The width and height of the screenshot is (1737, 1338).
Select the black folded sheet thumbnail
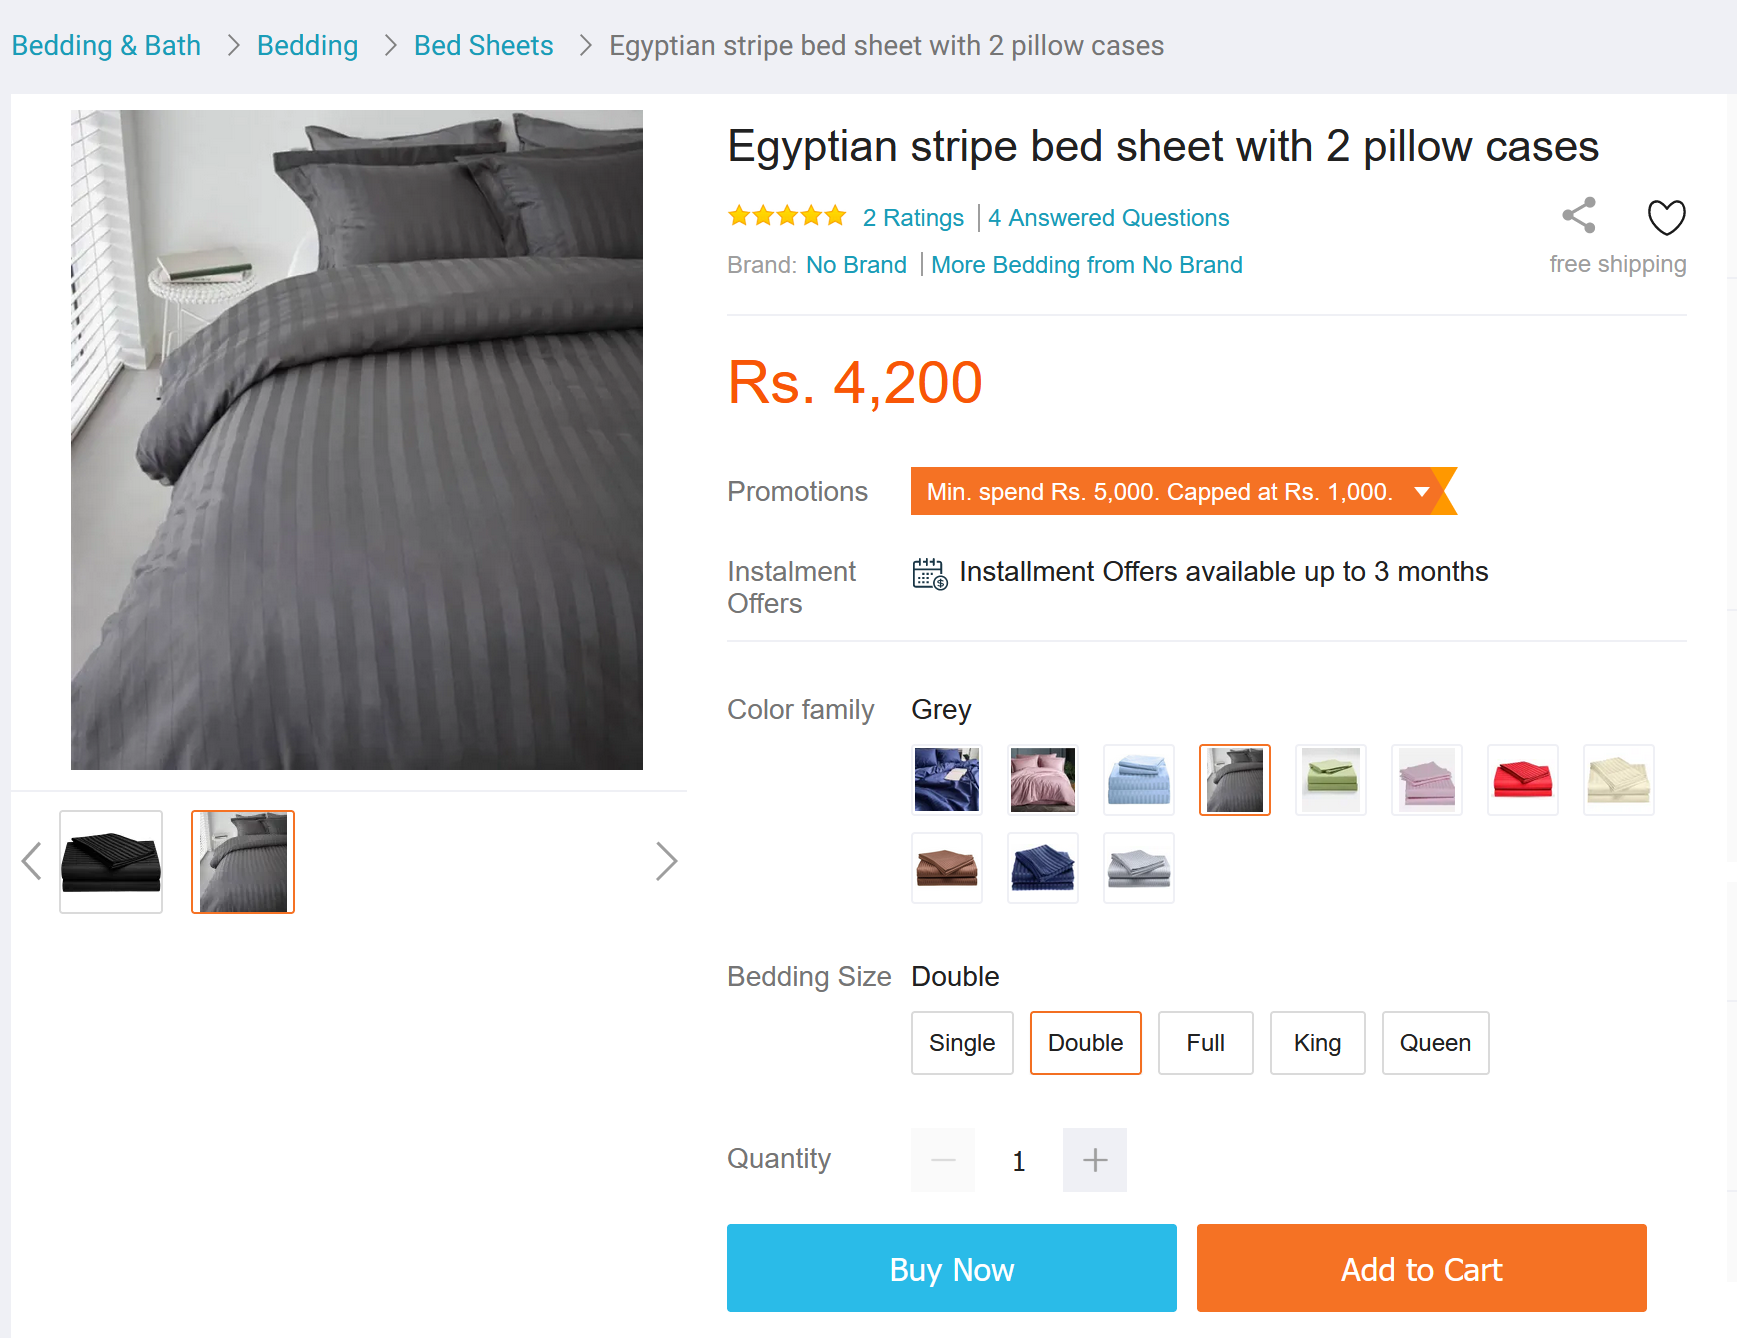click(x=111, y=862)
